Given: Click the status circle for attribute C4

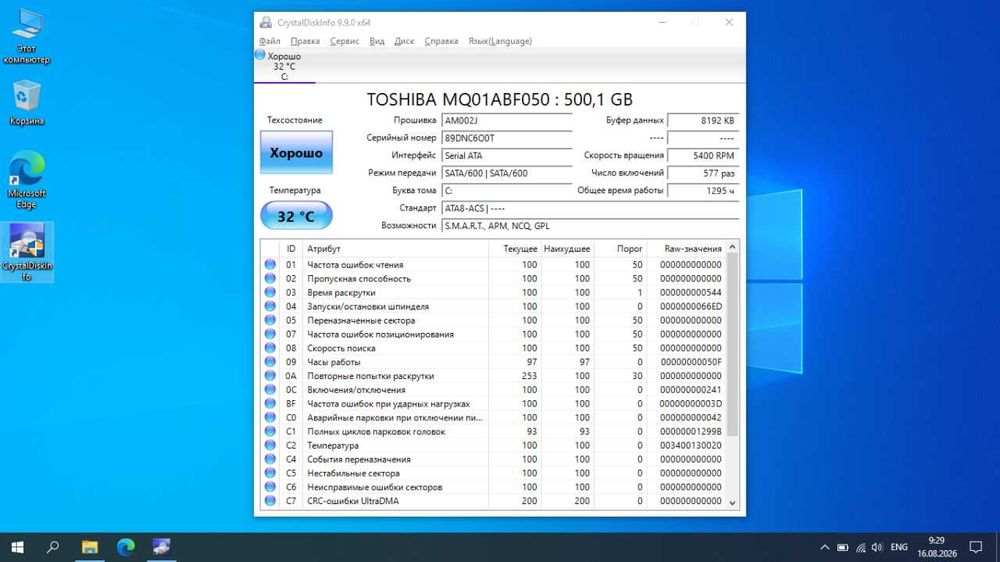Looking at the screenshot, I should point(270,459).
